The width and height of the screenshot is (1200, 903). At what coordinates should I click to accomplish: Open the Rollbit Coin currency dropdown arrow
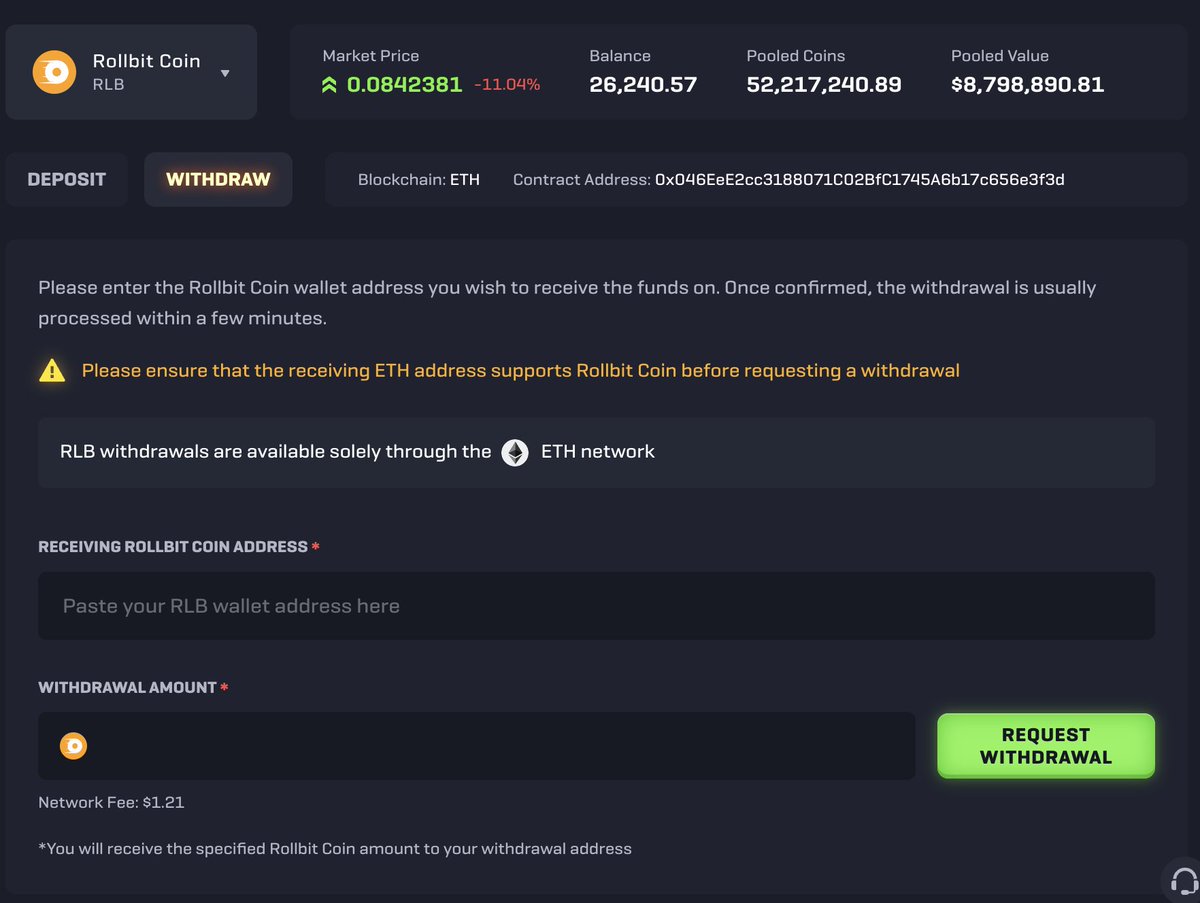click(x=225, y=73)
